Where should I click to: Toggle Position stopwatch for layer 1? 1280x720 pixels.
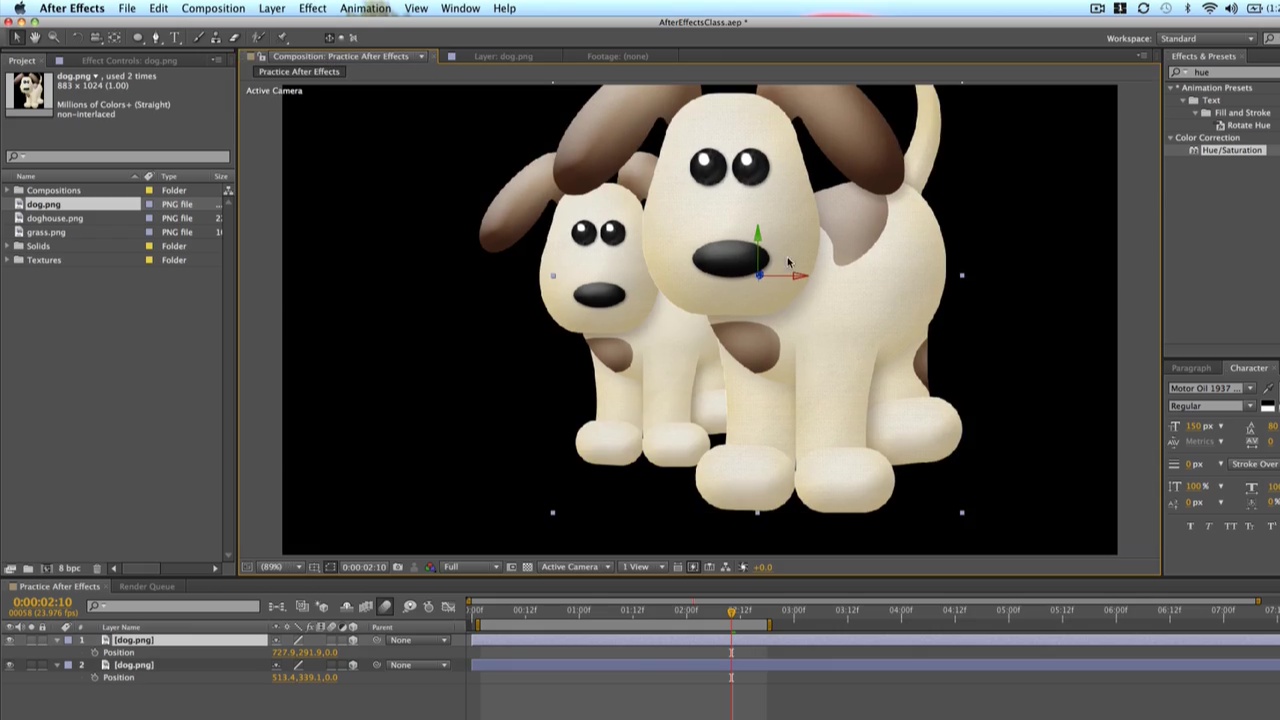(95, 653)
